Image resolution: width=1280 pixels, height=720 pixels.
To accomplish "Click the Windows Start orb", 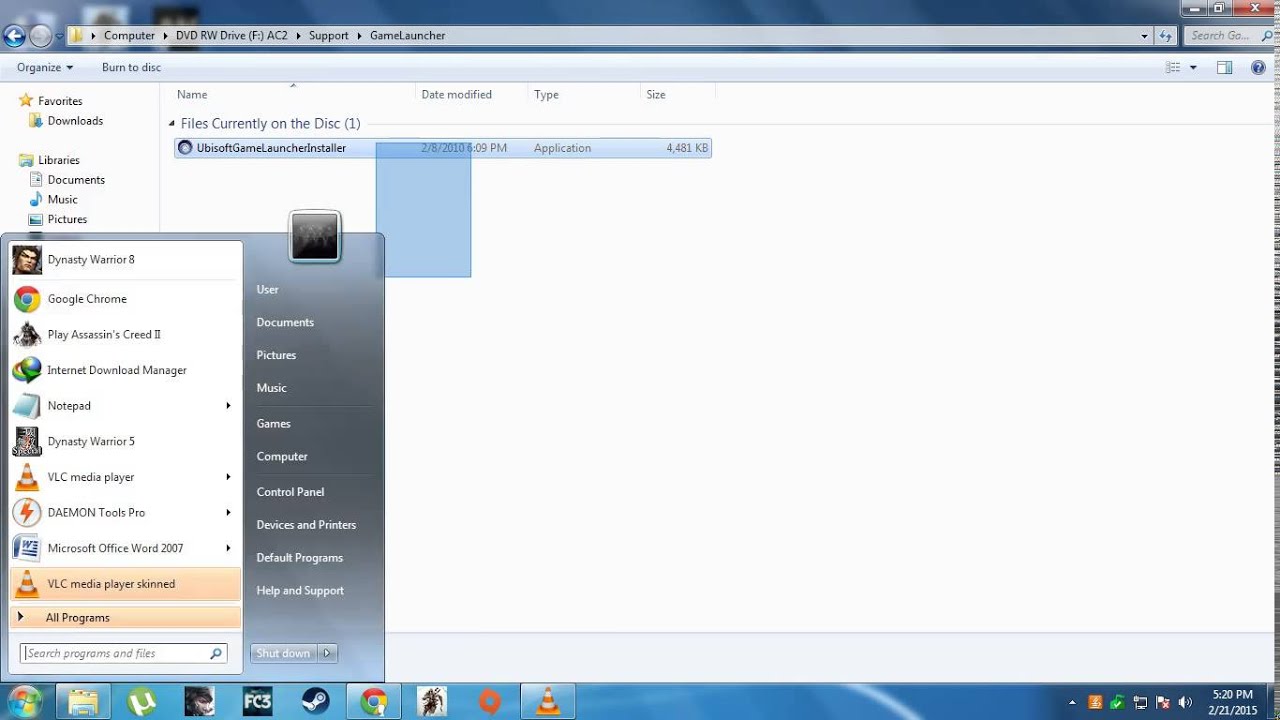I will point(24,701).
